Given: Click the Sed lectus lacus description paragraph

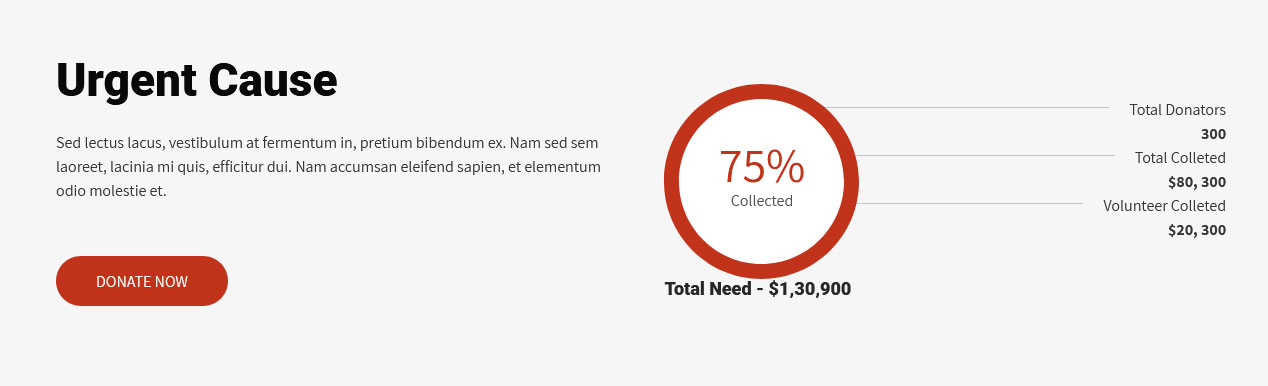Looking at the screenshot, I should point(329,167).
